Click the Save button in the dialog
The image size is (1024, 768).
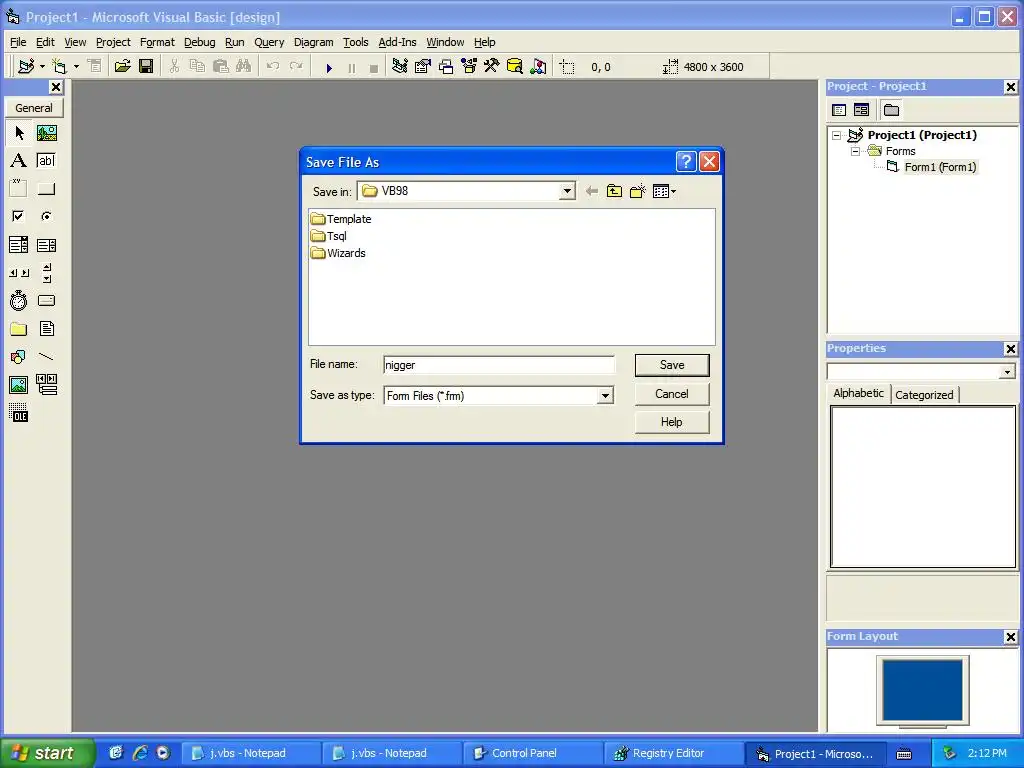pyautogui.click(x=672, y=365)
